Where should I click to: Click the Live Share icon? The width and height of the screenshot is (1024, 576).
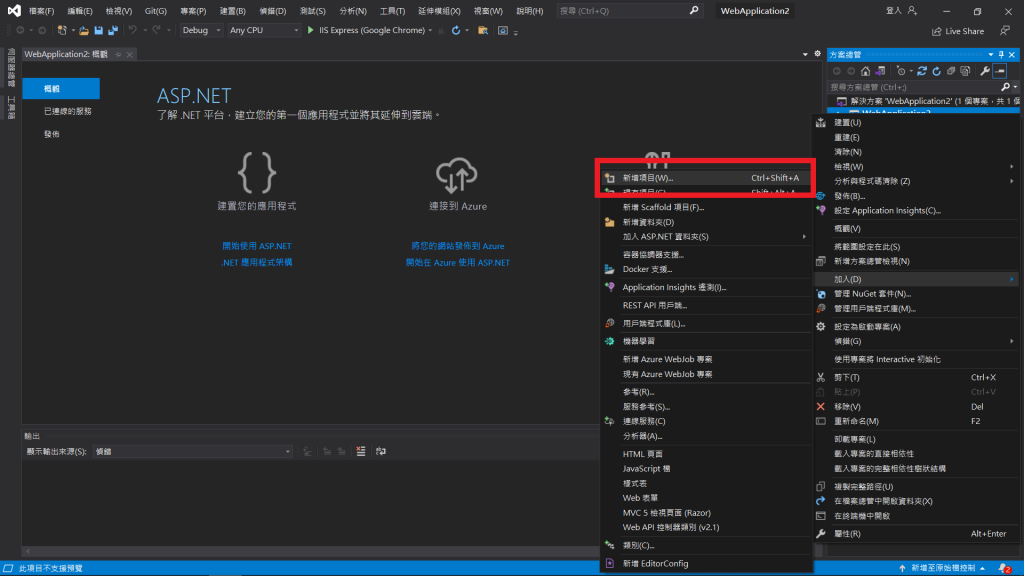point(936,31)
